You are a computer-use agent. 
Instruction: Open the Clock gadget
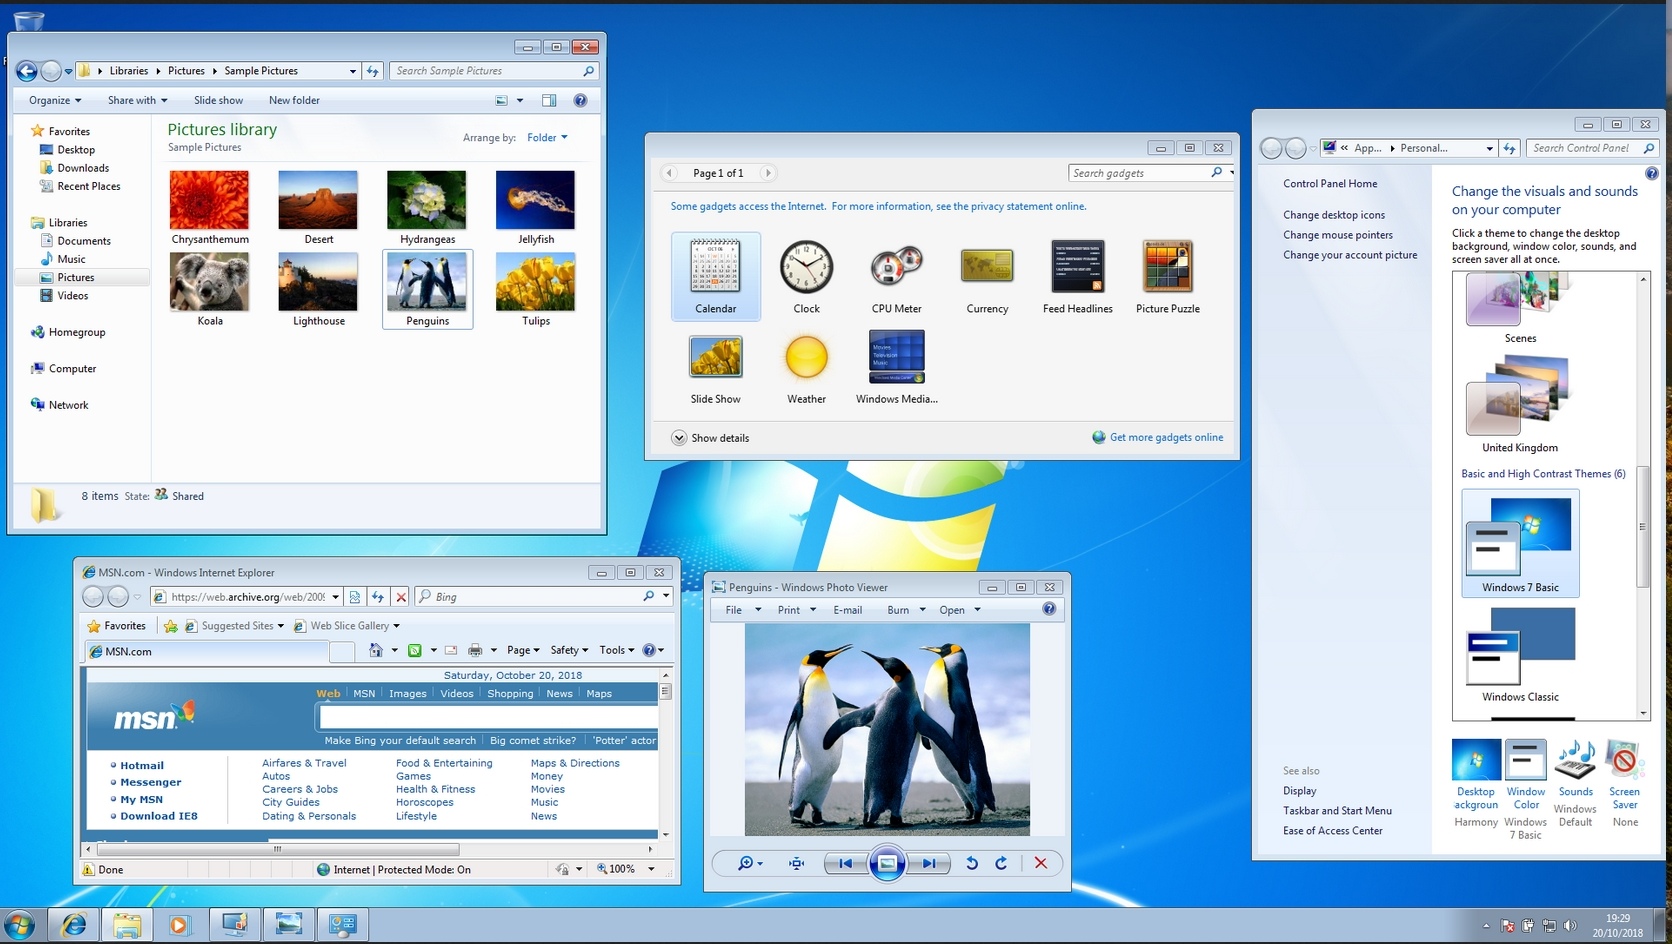[x=806, y=277]
